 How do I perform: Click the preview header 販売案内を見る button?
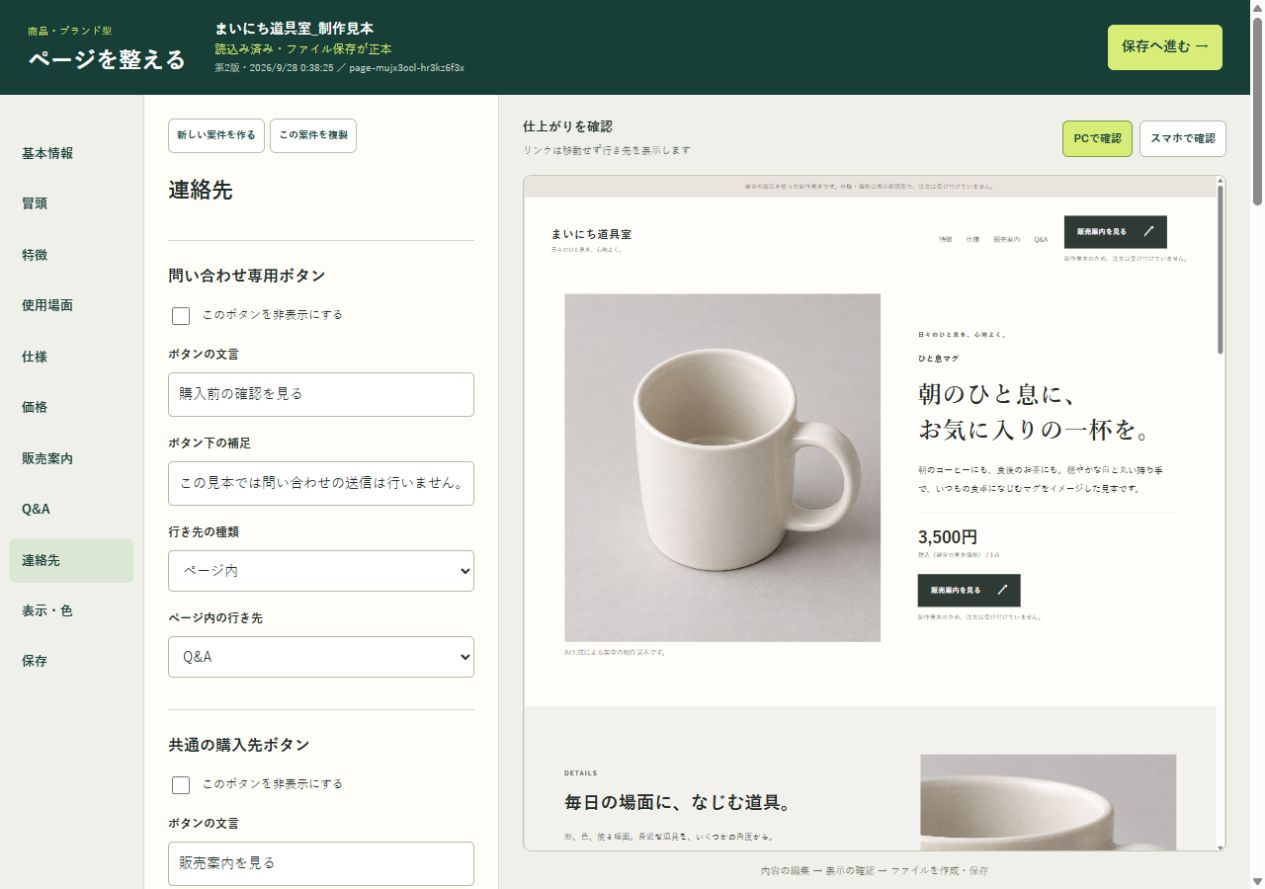click(1115, 232)
